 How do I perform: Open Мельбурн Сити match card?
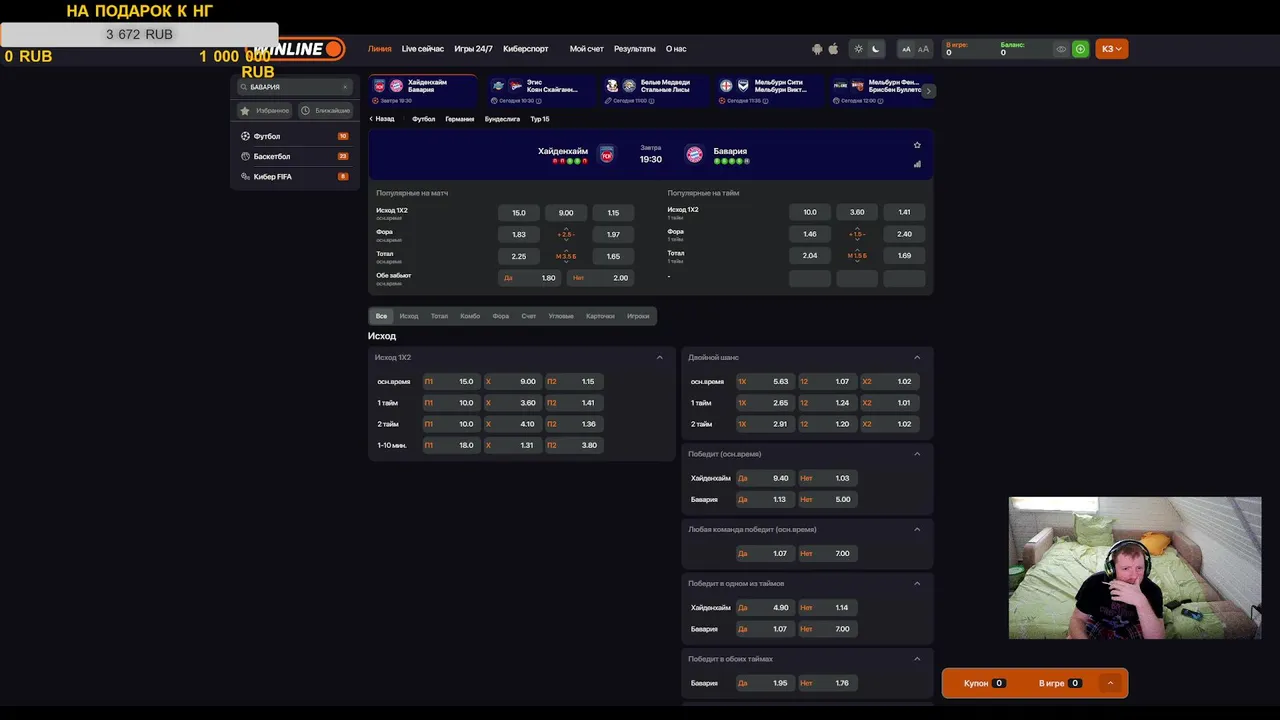[771, 90]
